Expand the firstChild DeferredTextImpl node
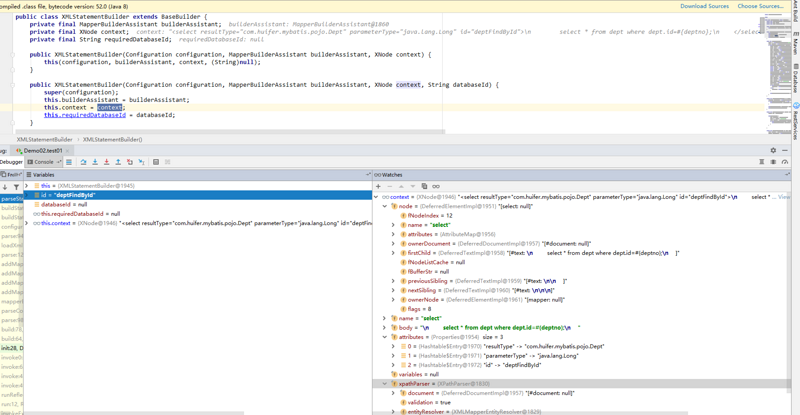Image resolution: width=800 pixels, height=415 pixels. click(393, 253)
